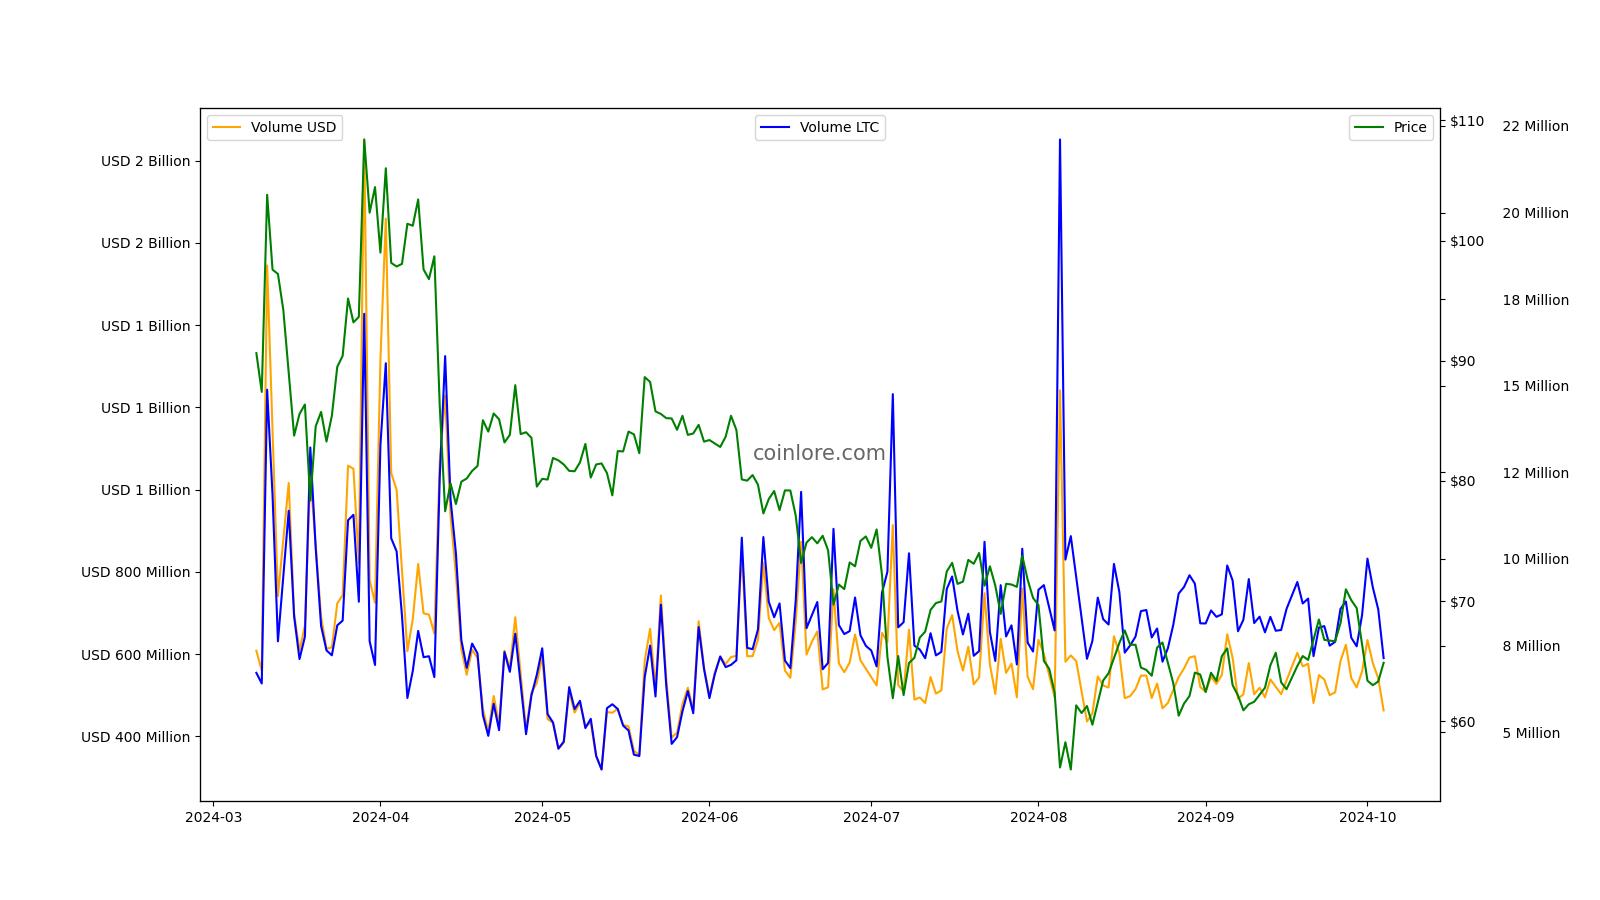Click the USD 800 Million axis label
Image resolution: width=1600 pixels, height=900 pixels.
(x=135, y=572)
